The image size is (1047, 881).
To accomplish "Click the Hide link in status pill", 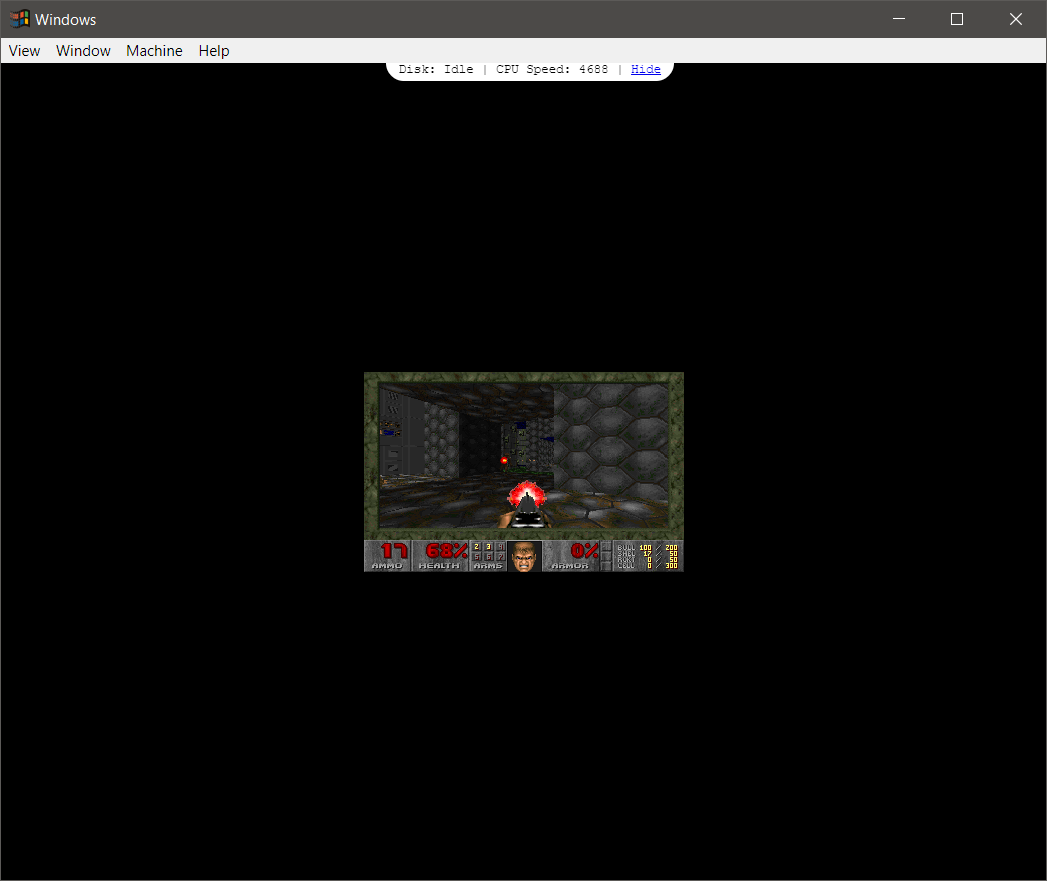I will [646, 69].
